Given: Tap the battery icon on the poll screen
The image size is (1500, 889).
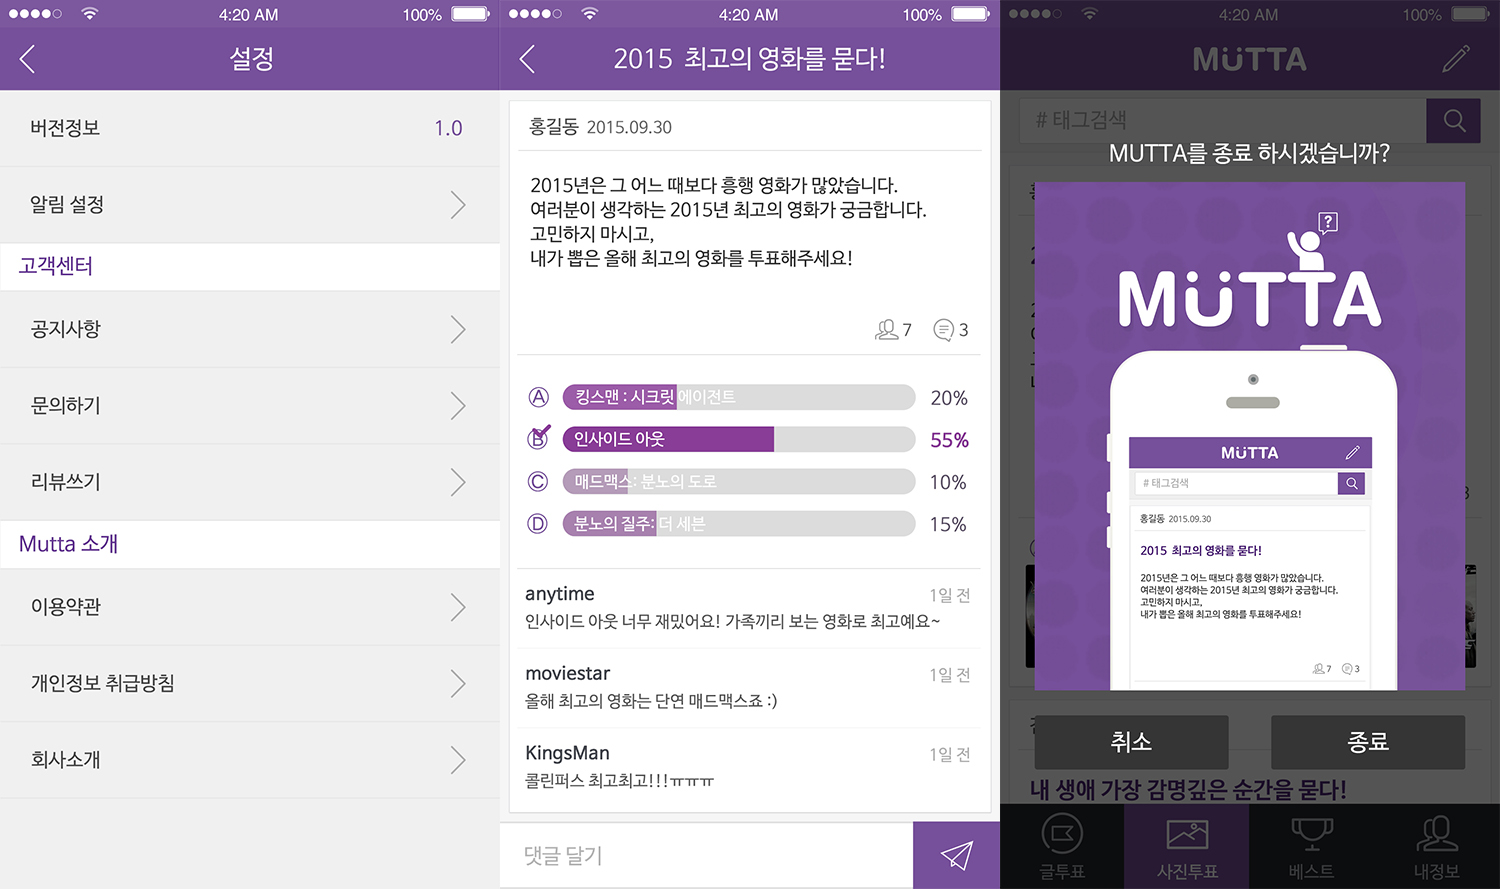Looking at the screenshot, I should [x=970, y=14].
